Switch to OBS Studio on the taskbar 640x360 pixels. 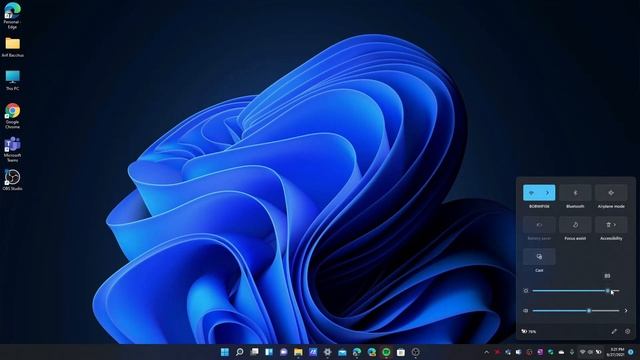point(416,352)
